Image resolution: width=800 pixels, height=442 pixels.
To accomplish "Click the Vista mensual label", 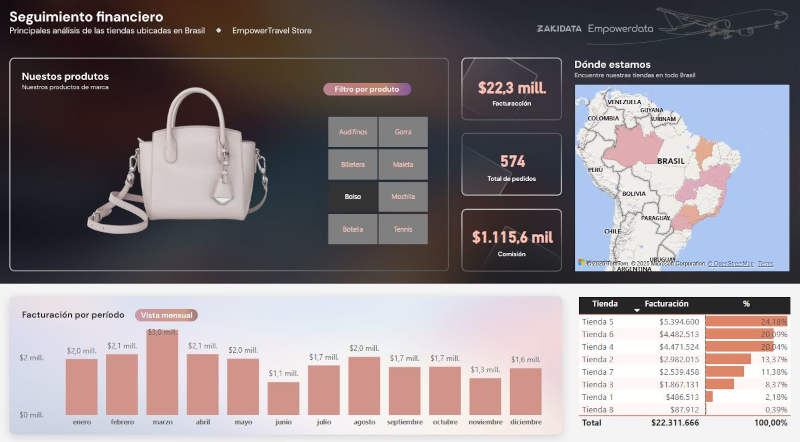I will tap(167, 314).
